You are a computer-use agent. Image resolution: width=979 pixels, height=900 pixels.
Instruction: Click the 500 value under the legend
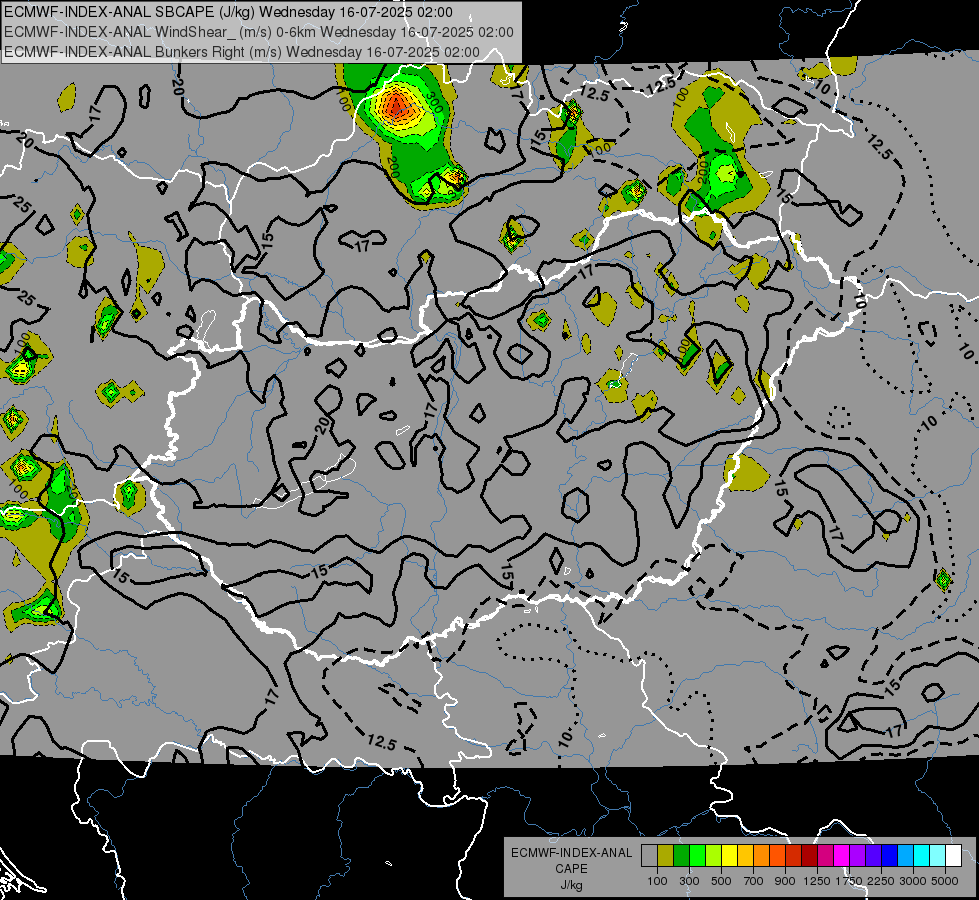click(x=722, y=881)
